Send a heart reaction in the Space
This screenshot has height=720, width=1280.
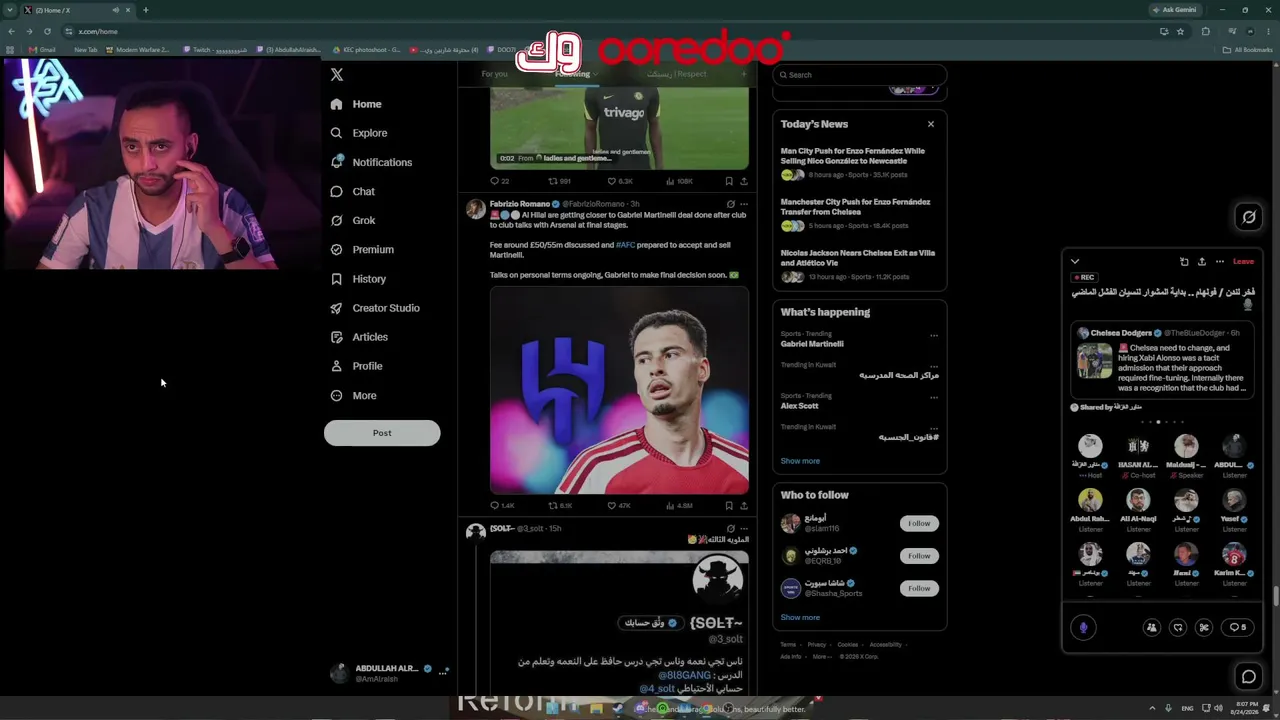[x=1178, y=627]
